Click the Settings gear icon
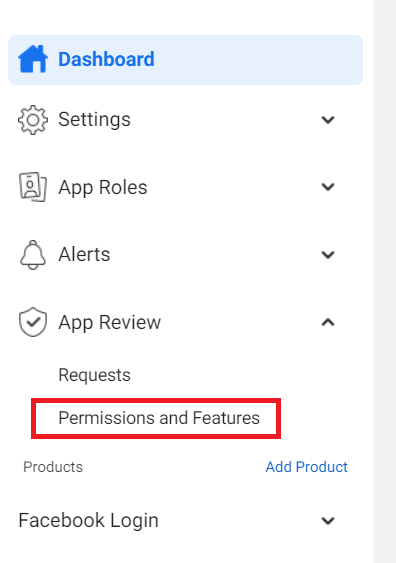This screenshot has width=396, height=563. pyautogui.click(x=33, y=120)
